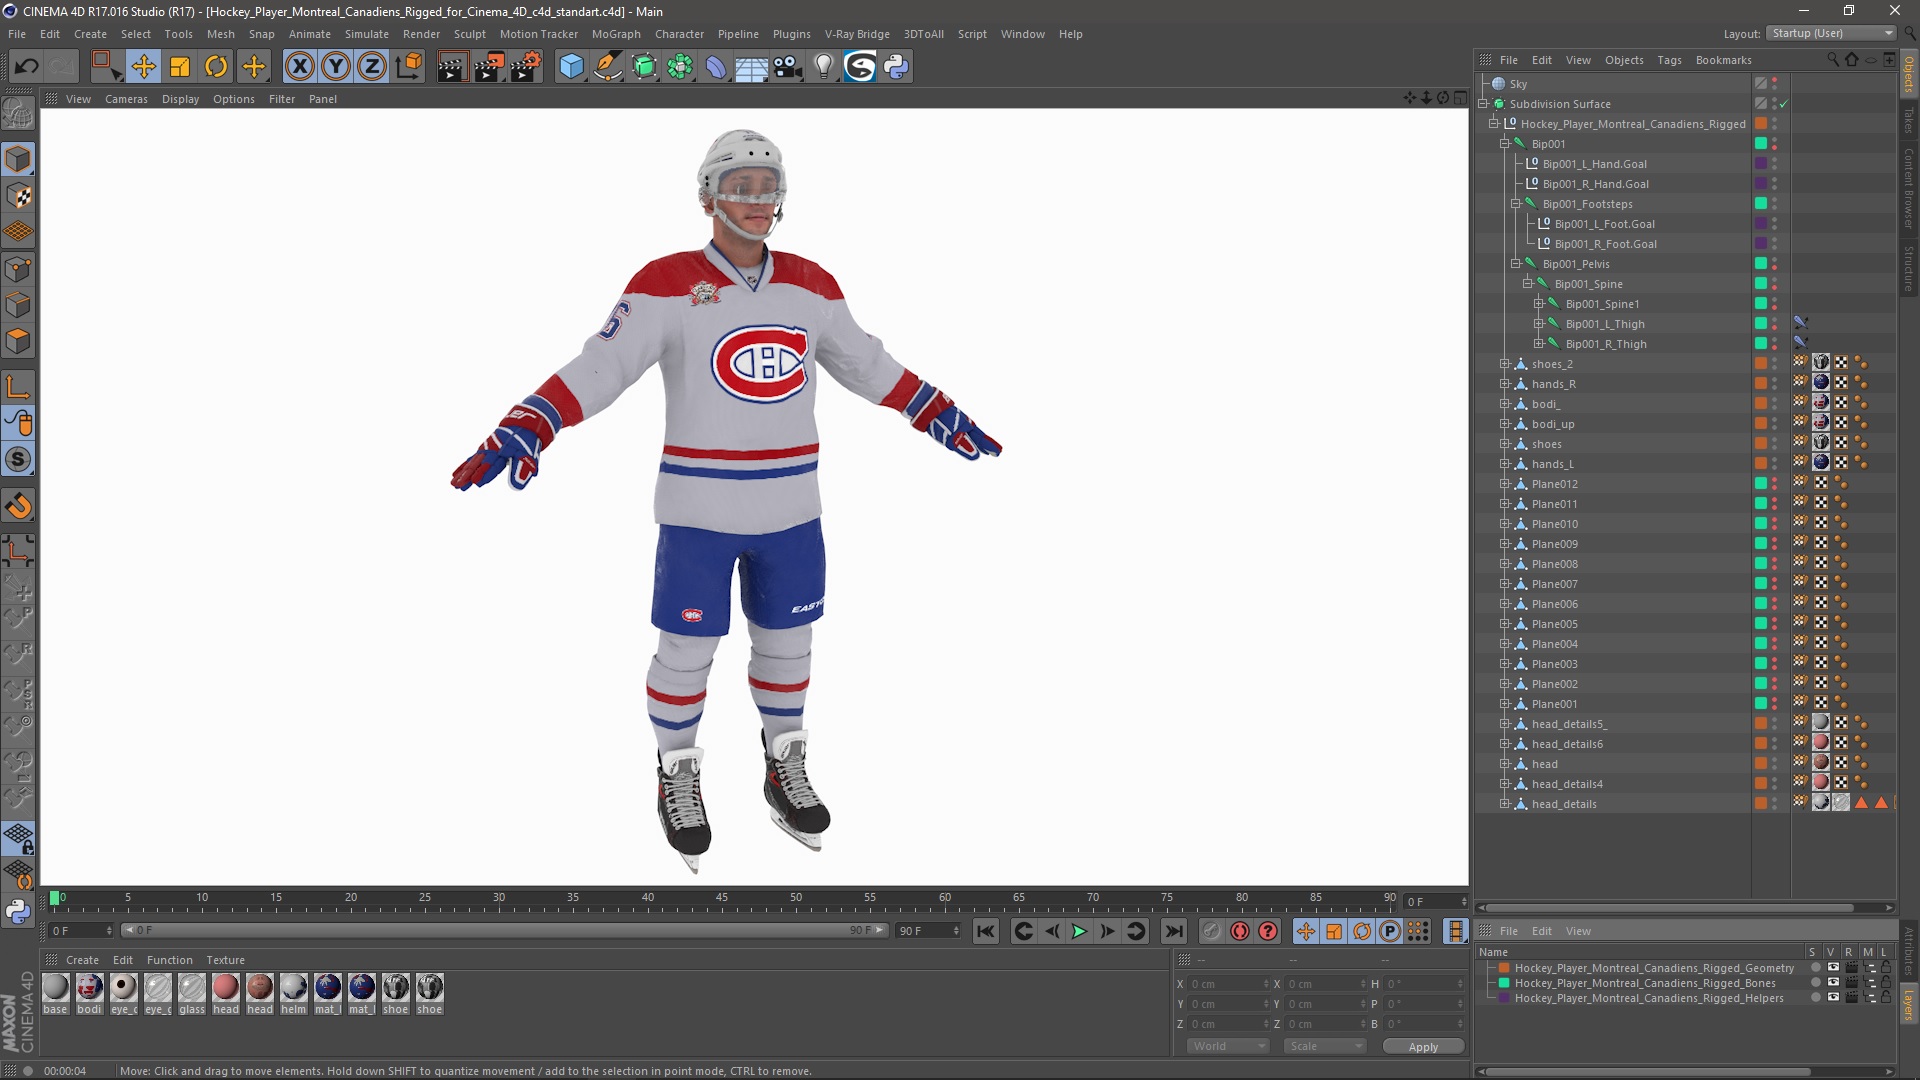
Task: Click the Record Active Objects button
Action: point(1212,931)
